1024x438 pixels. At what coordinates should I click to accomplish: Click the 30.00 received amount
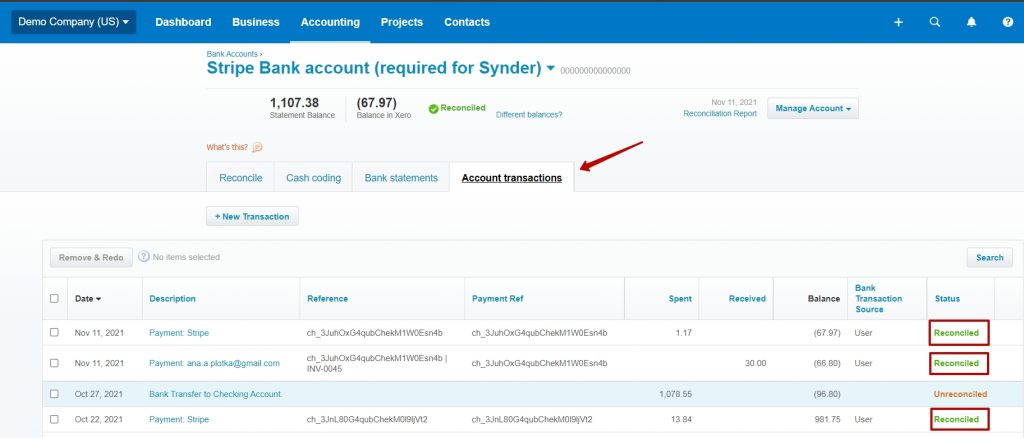(x=755, y=363)
